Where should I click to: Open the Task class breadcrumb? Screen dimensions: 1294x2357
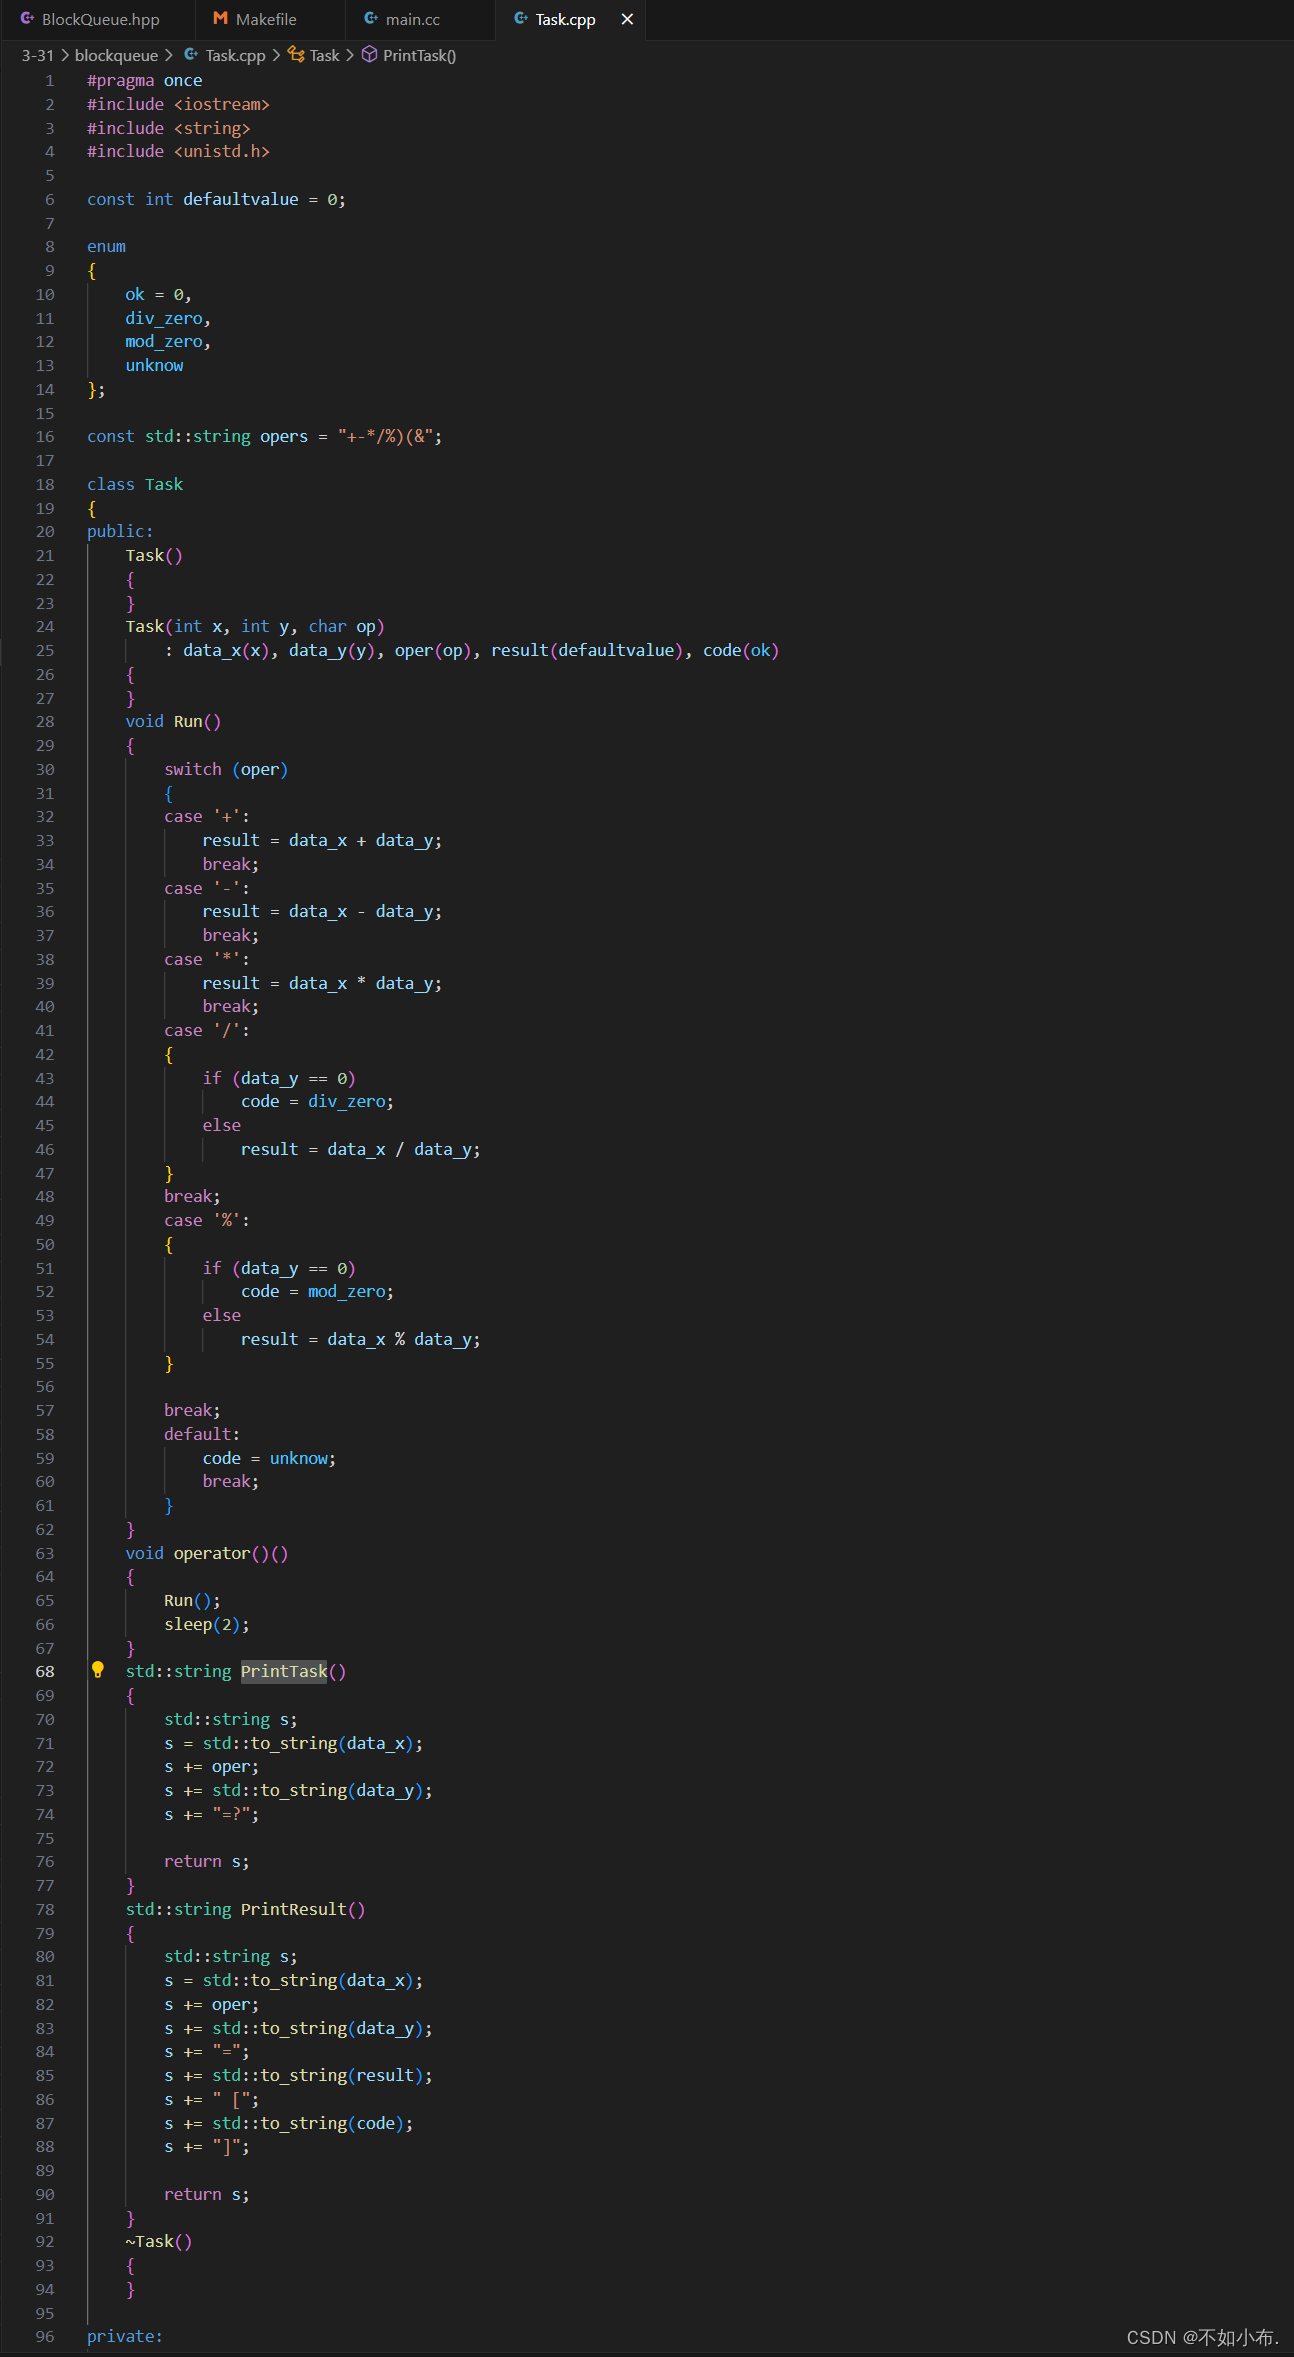click(325, 55)
